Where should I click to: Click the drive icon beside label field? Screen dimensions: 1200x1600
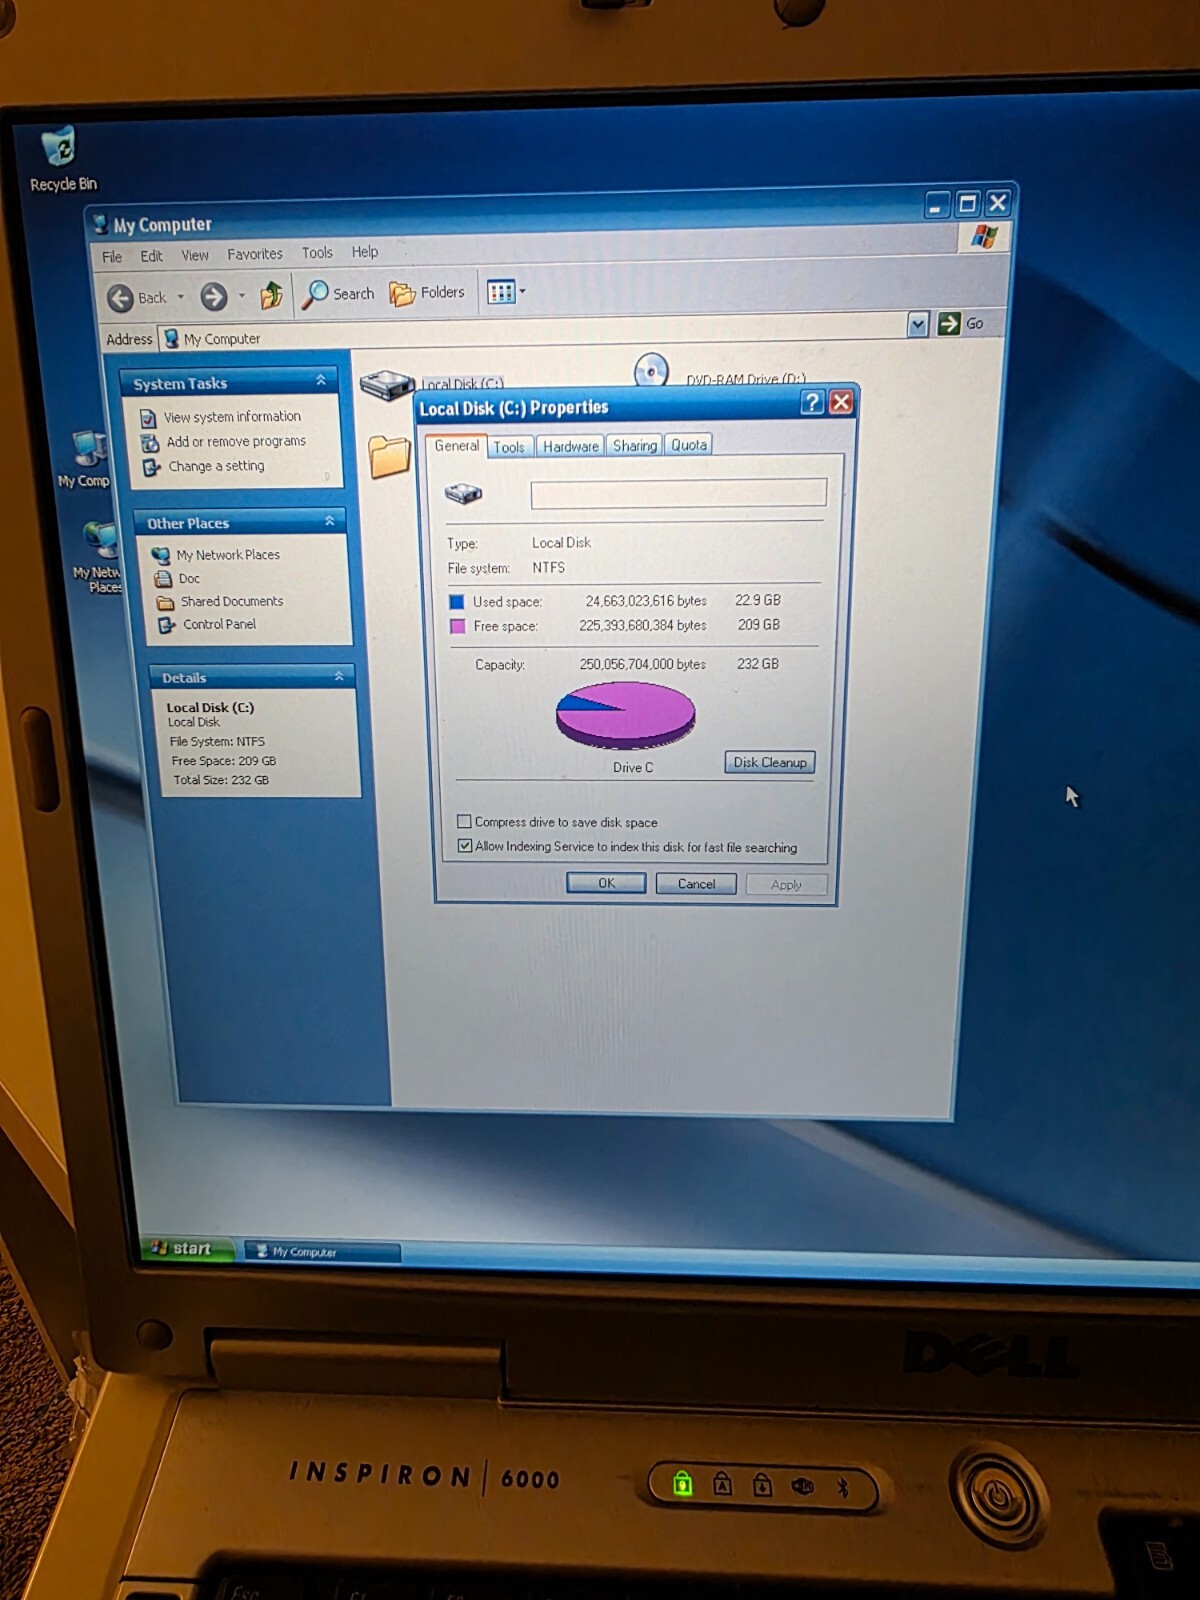pos(463,492)
